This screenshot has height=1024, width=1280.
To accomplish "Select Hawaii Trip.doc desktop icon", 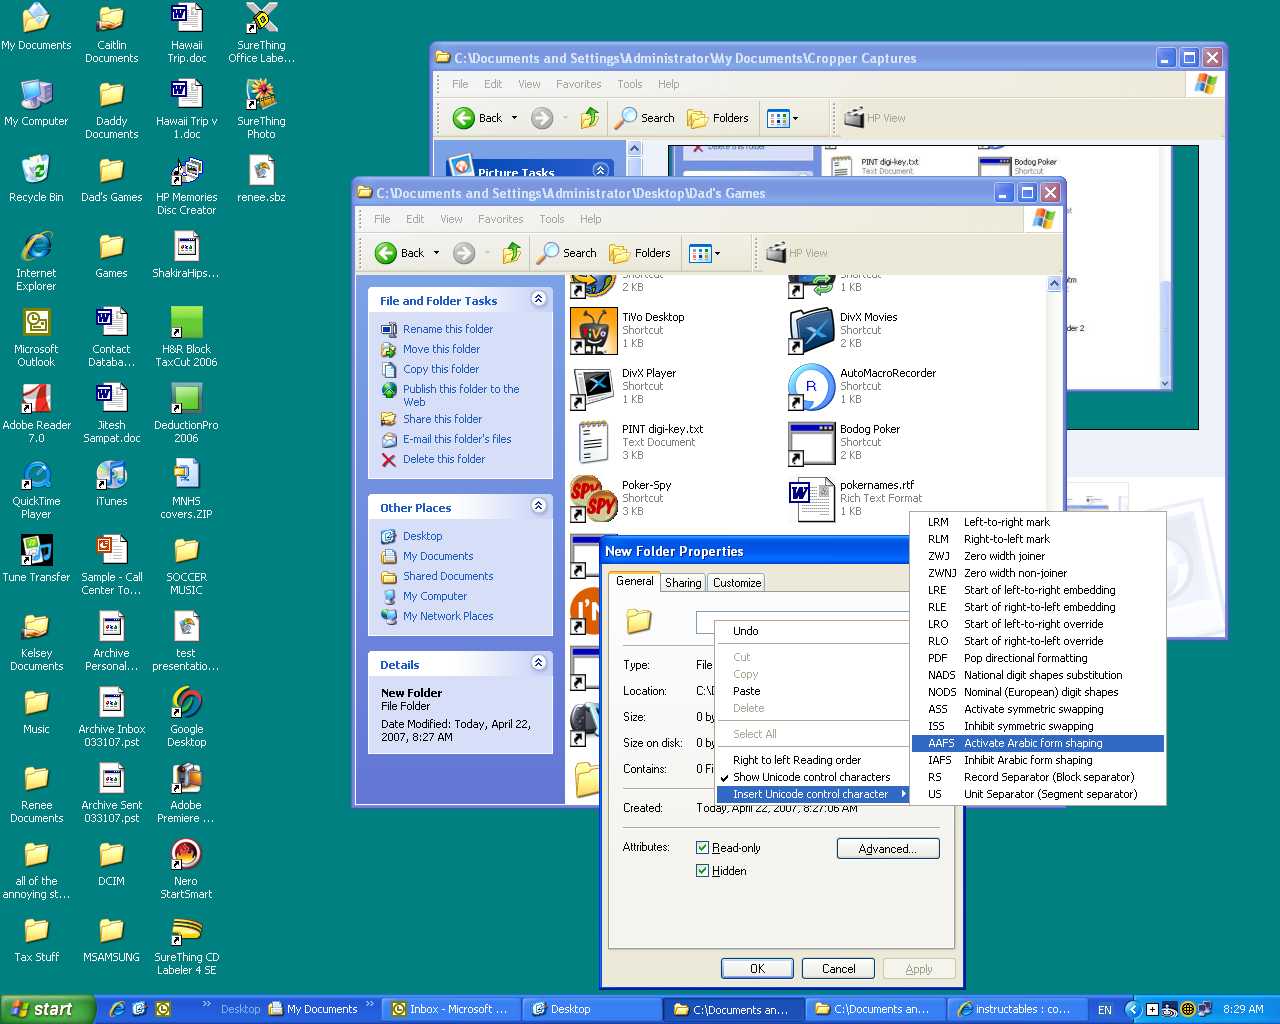I will click(x=186, y=33).
